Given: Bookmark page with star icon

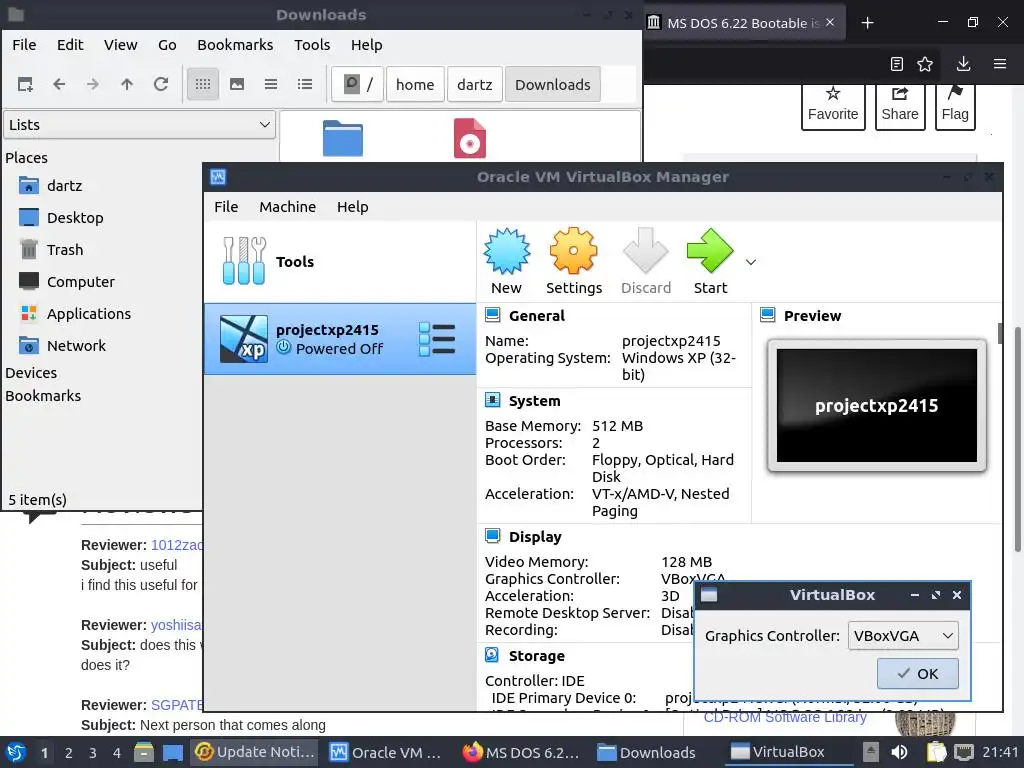Looking at the screenshot, I should pyautogui.click(x=925, y=64).
